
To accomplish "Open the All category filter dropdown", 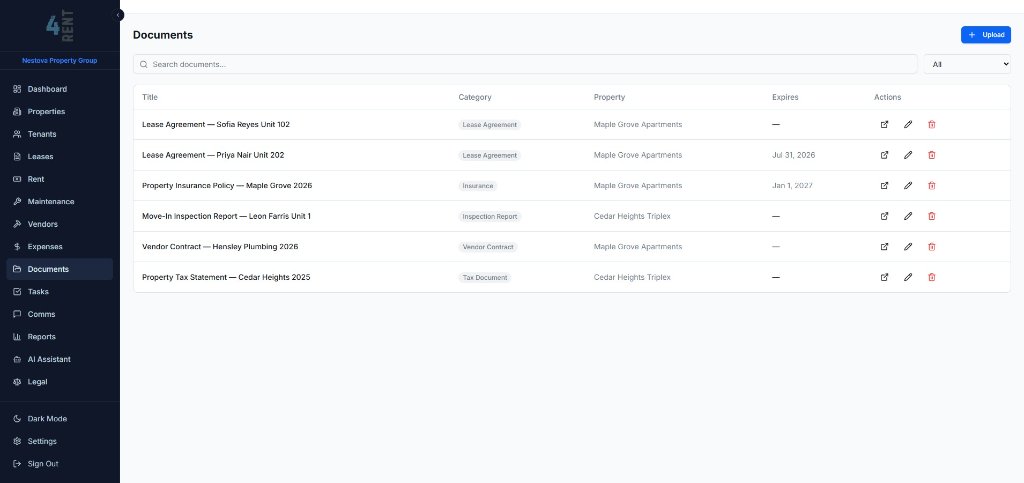I will click(x=967, y=65).
